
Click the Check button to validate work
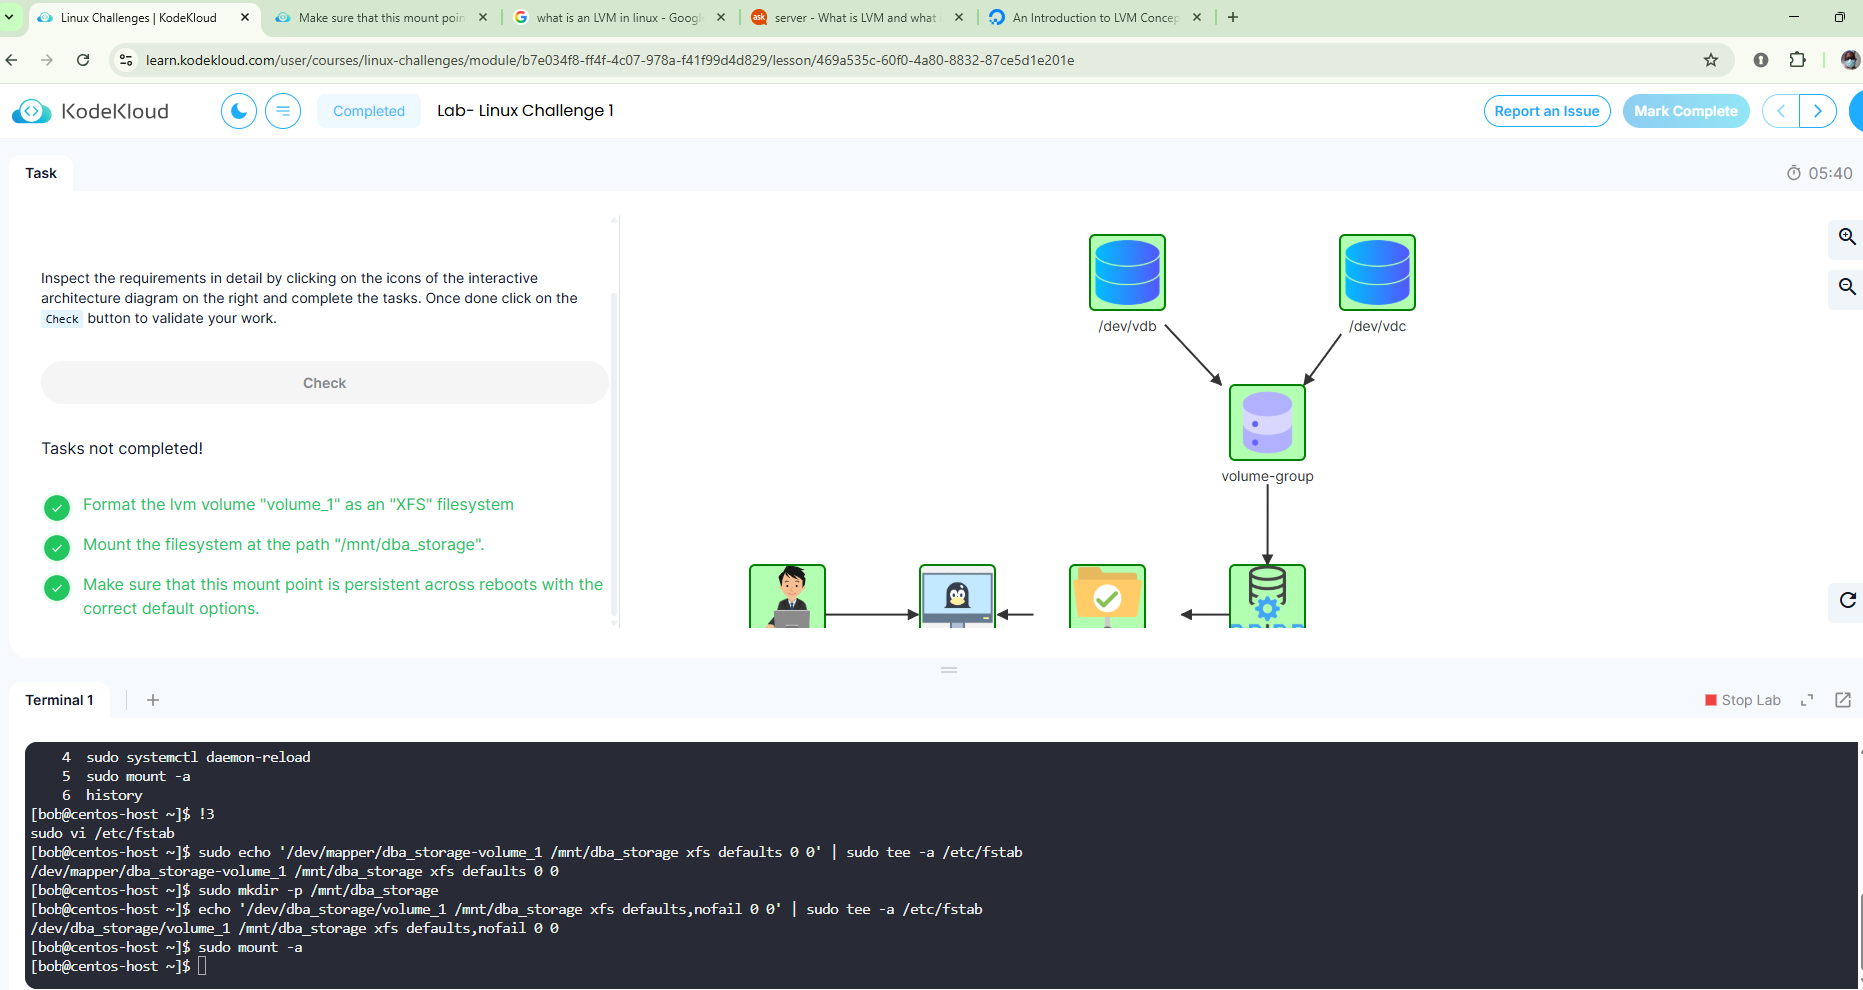[x=324, y=383]
